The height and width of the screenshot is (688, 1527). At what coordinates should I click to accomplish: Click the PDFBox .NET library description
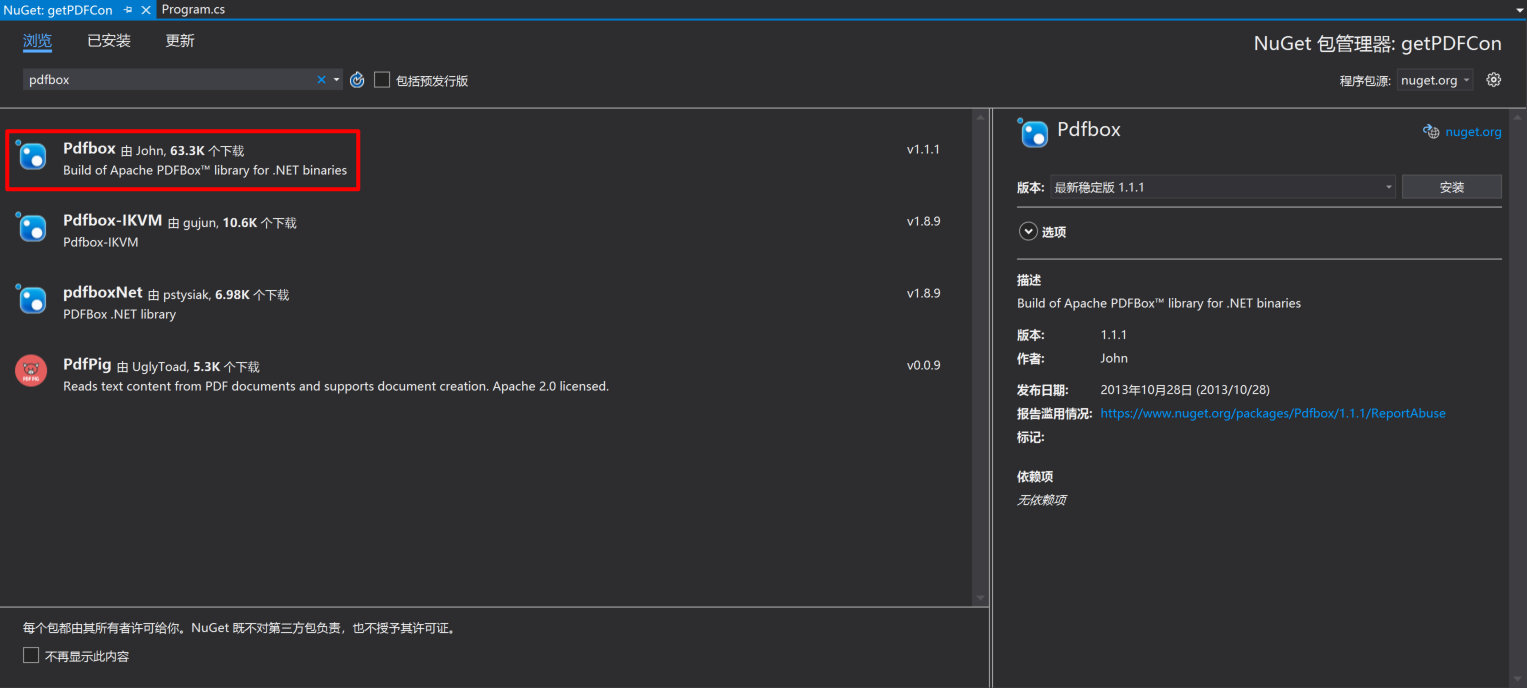click(x=119, y=314)
